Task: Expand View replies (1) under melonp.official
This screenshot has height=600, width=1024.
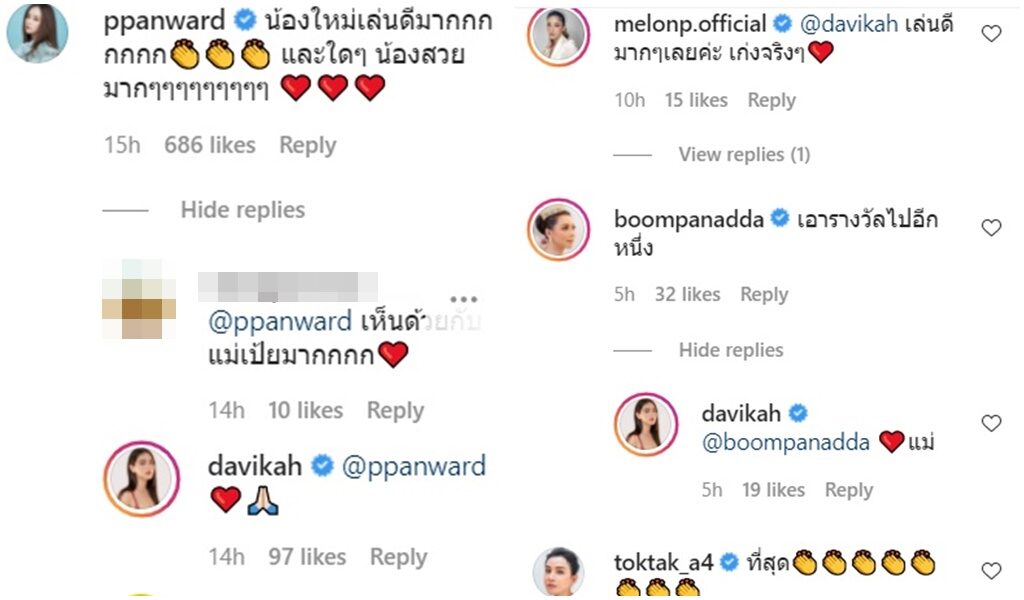Action: pyautogui.click(x=744, y=155)
